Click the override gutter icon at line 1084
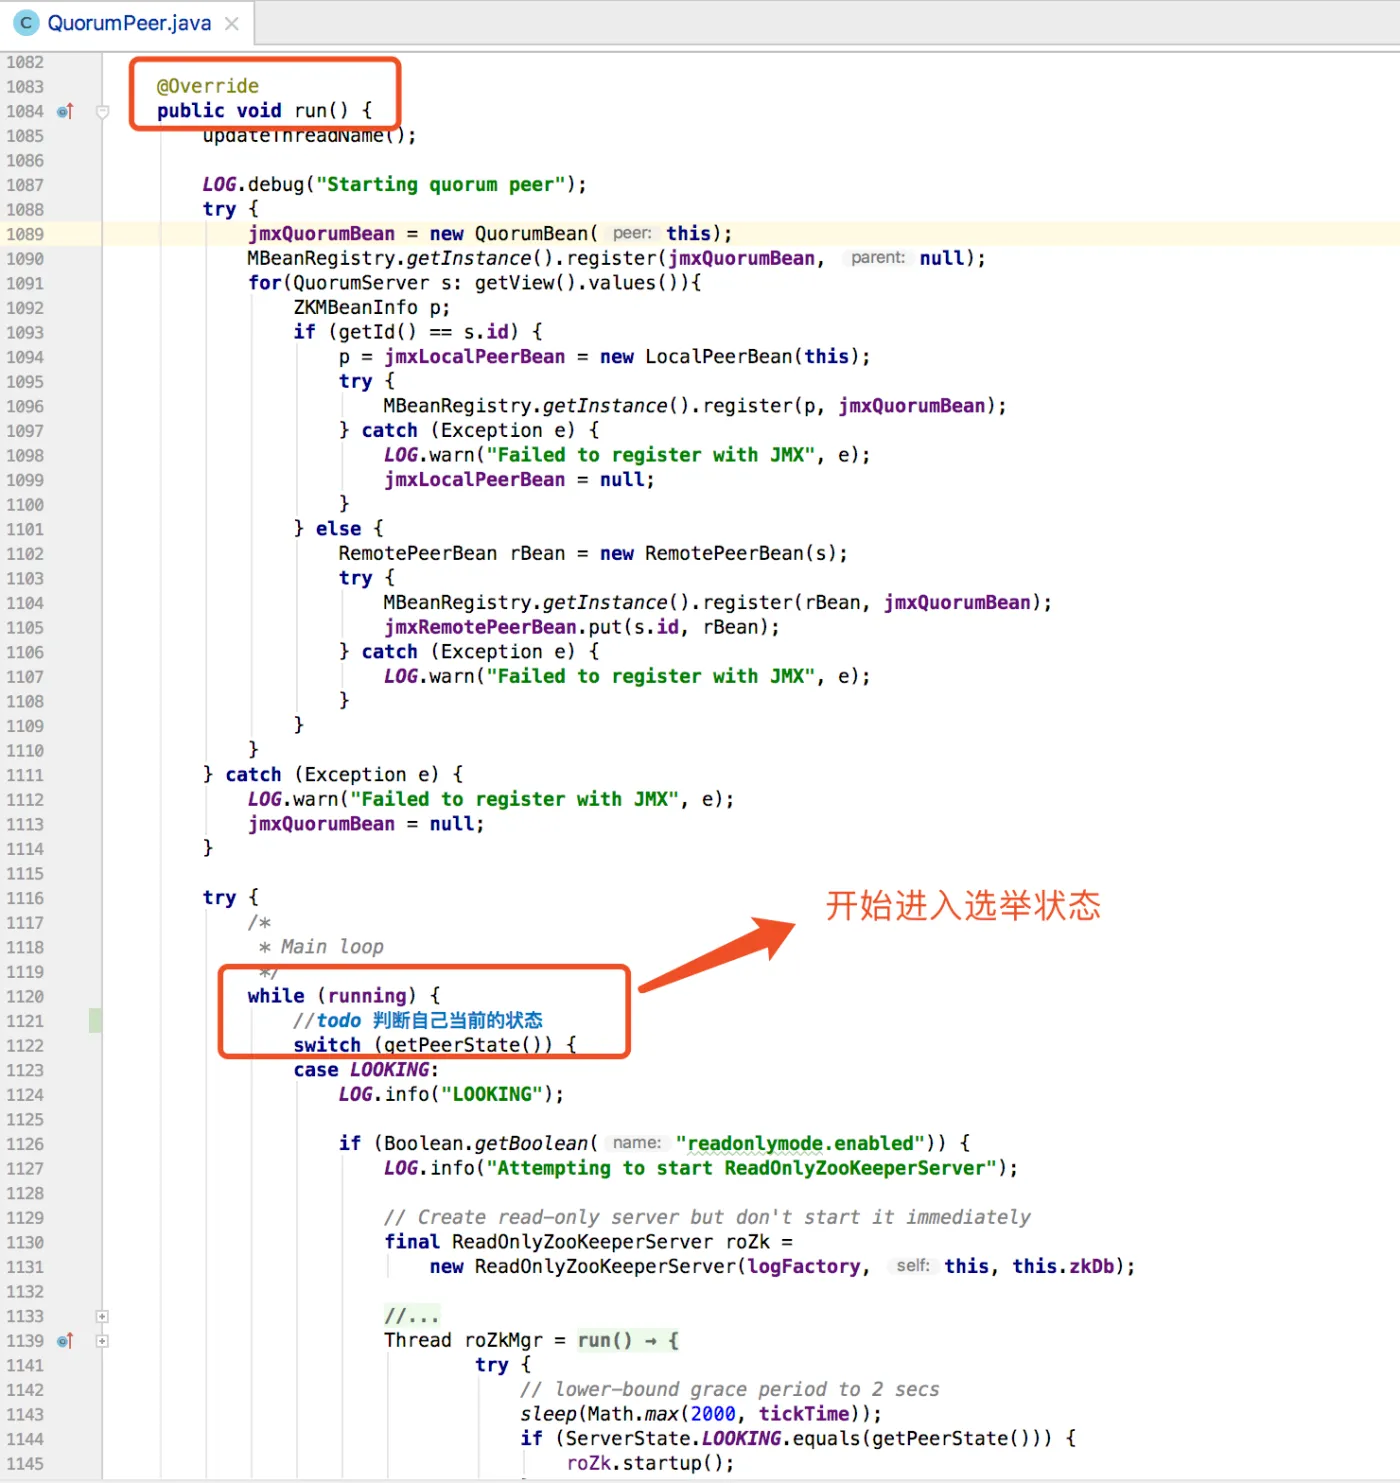The image size is (1400, 1483). click(65, 111)
